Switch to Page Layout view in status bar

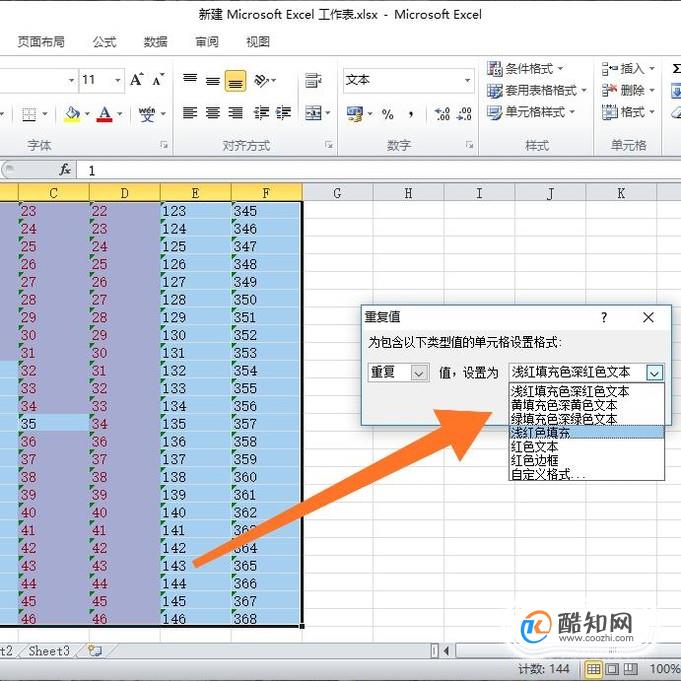pyautogui.click(x=612, y=669)
